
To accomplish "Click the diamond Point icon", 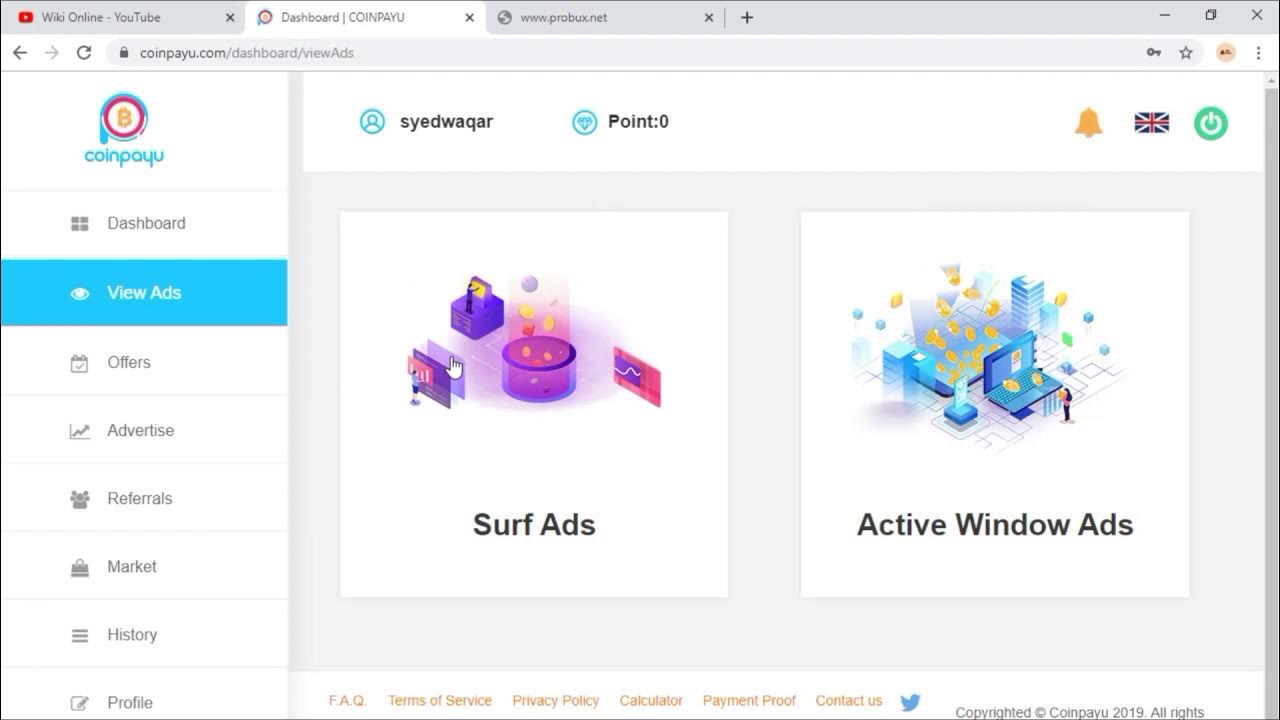I will pos(584,123).
